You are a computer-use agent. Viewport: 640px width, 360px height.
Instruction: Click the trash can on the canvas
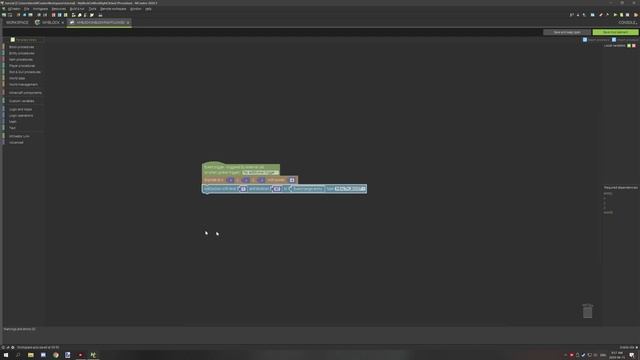point(587,311)
